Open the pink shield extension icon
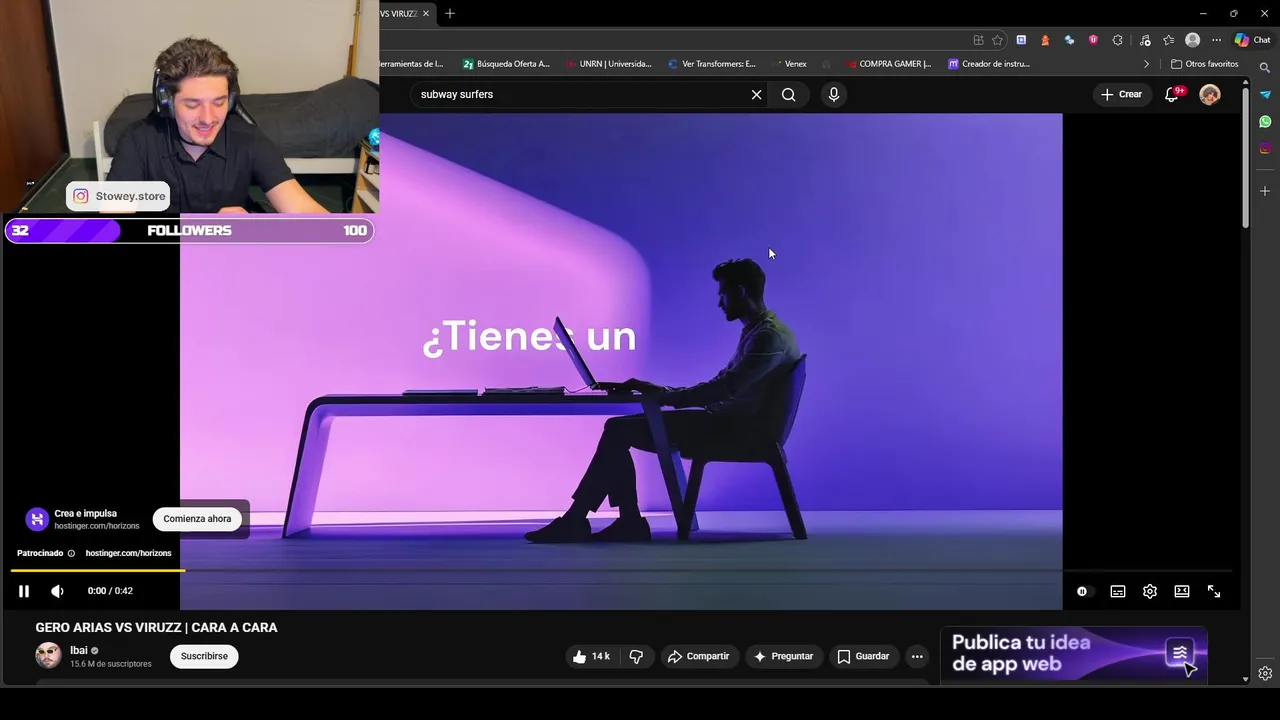The image size is (1280, 720). pos(1093,40)
